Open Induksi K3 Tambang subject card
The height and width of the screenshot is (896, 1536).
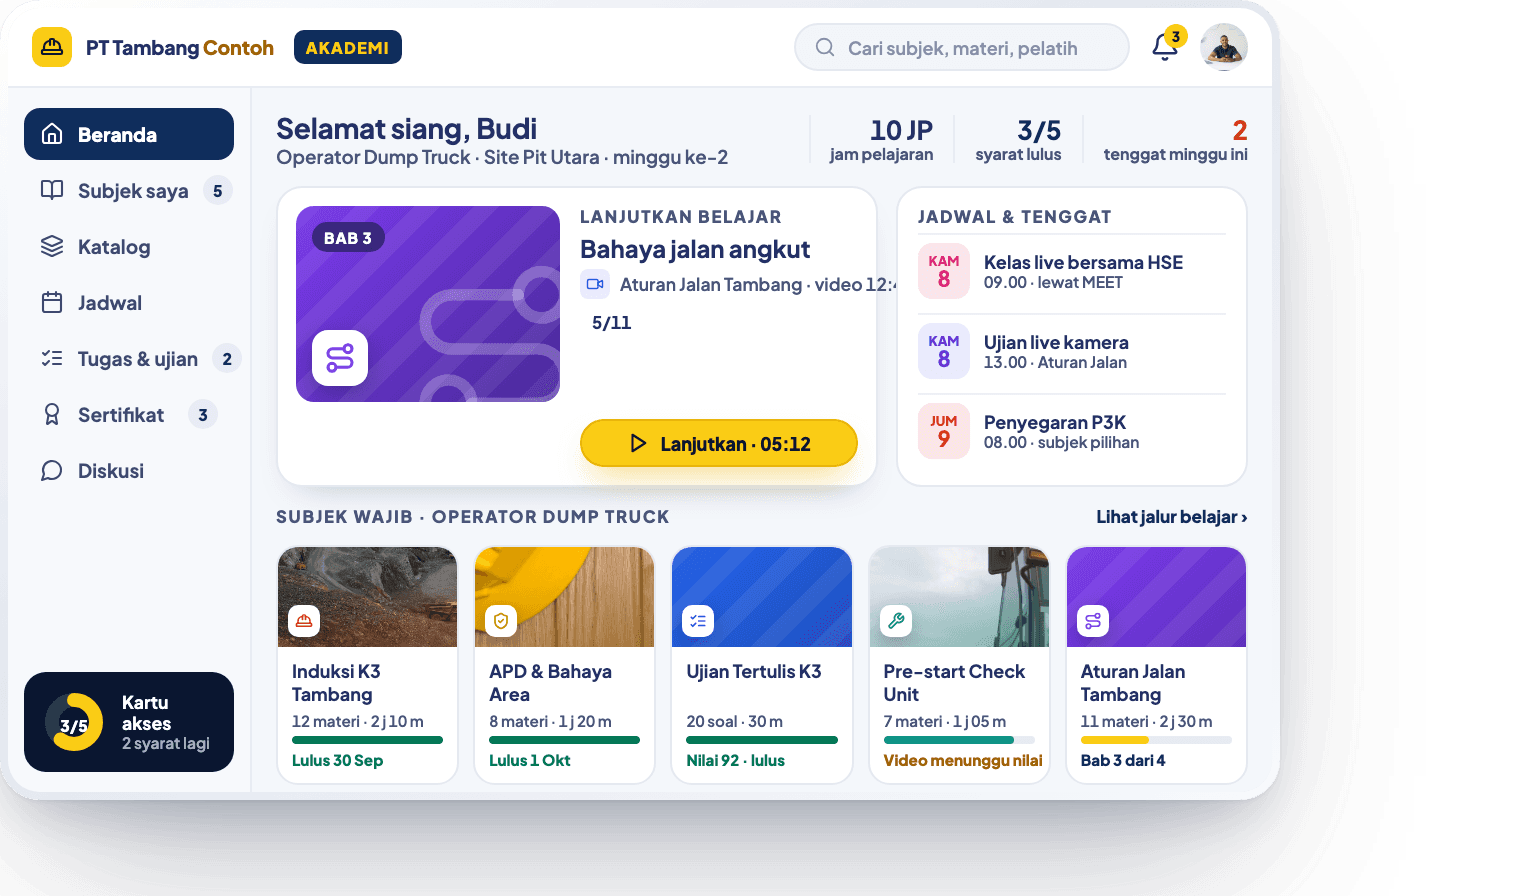pos(367,665)
